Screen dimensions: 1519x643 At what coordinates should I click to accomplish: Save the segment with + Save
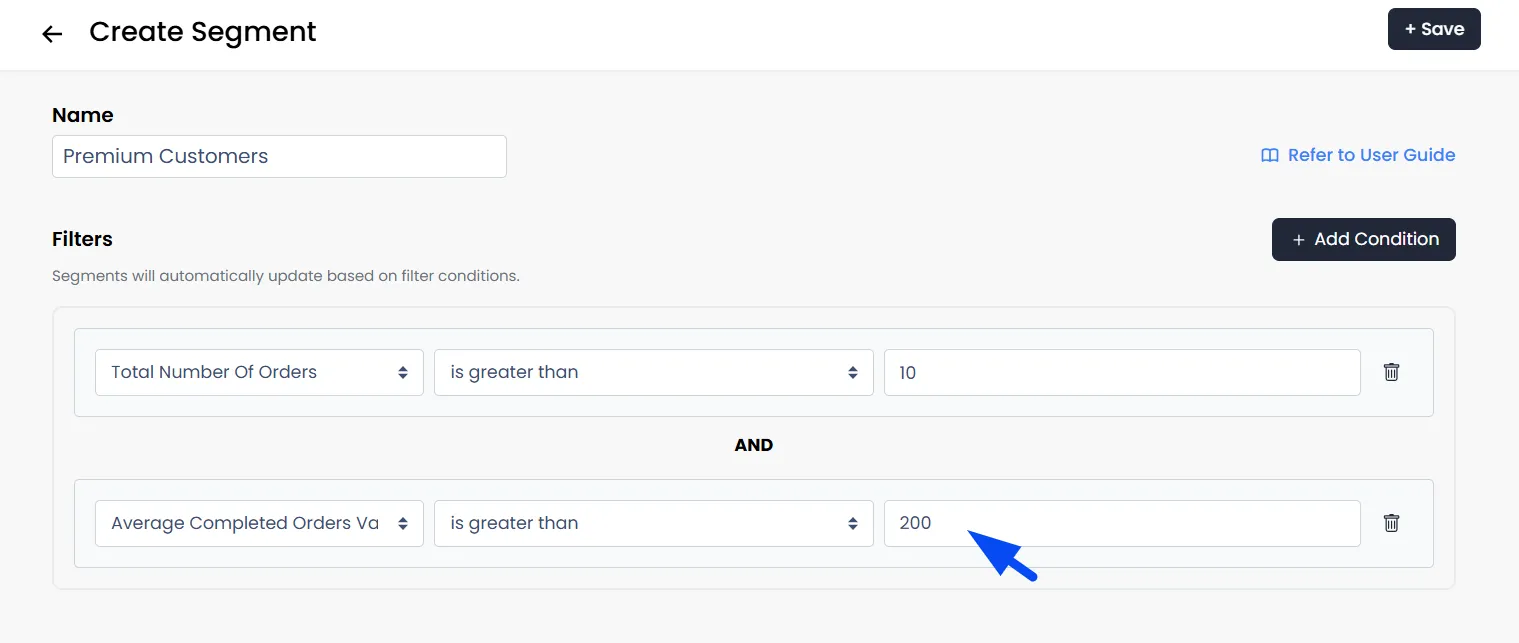click(1434, 29)
